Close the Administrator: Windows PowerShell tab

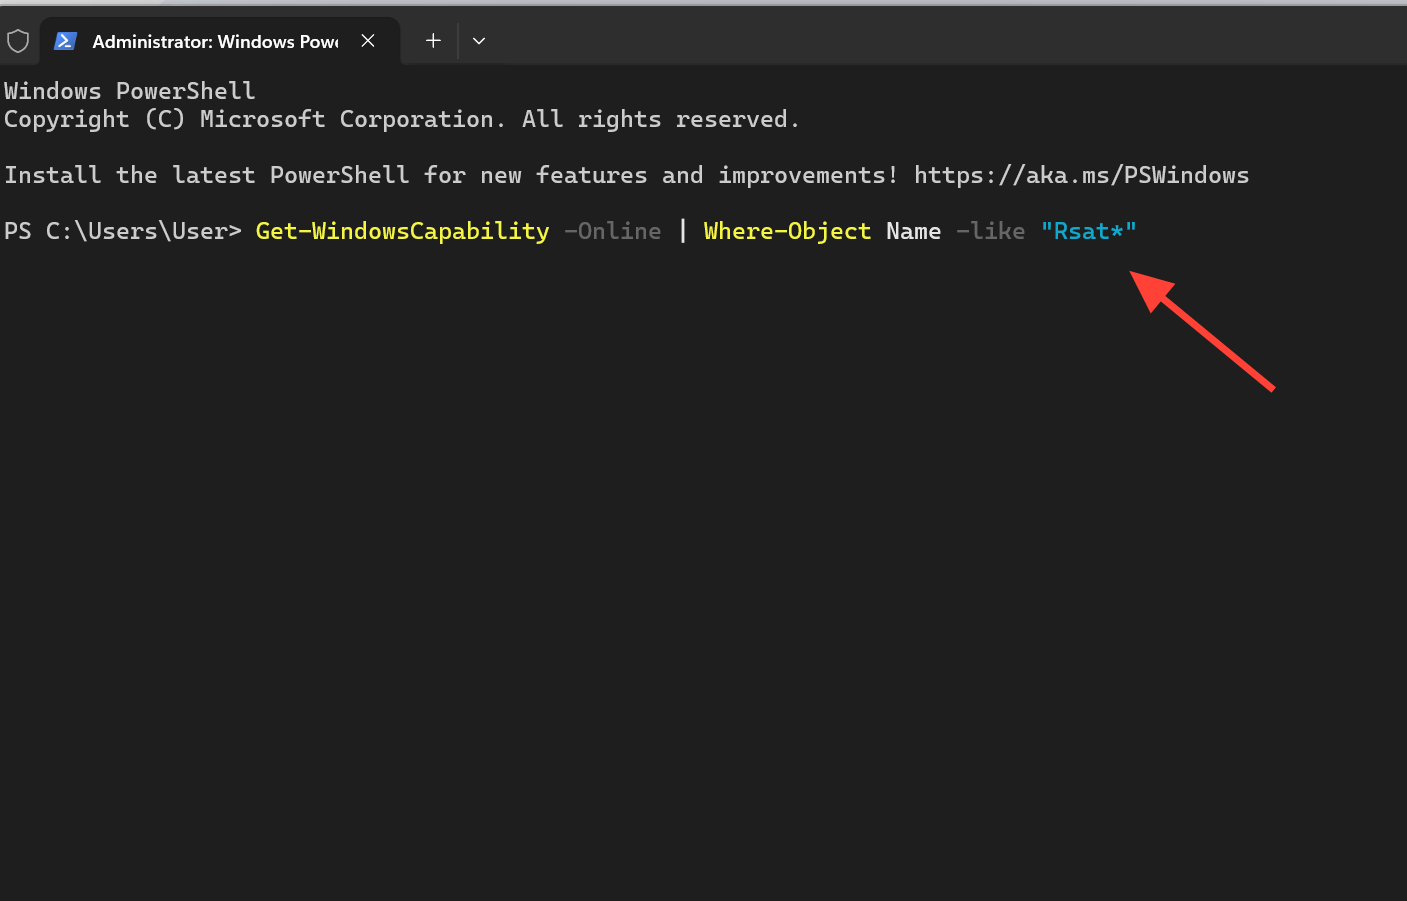pos(368,41)
